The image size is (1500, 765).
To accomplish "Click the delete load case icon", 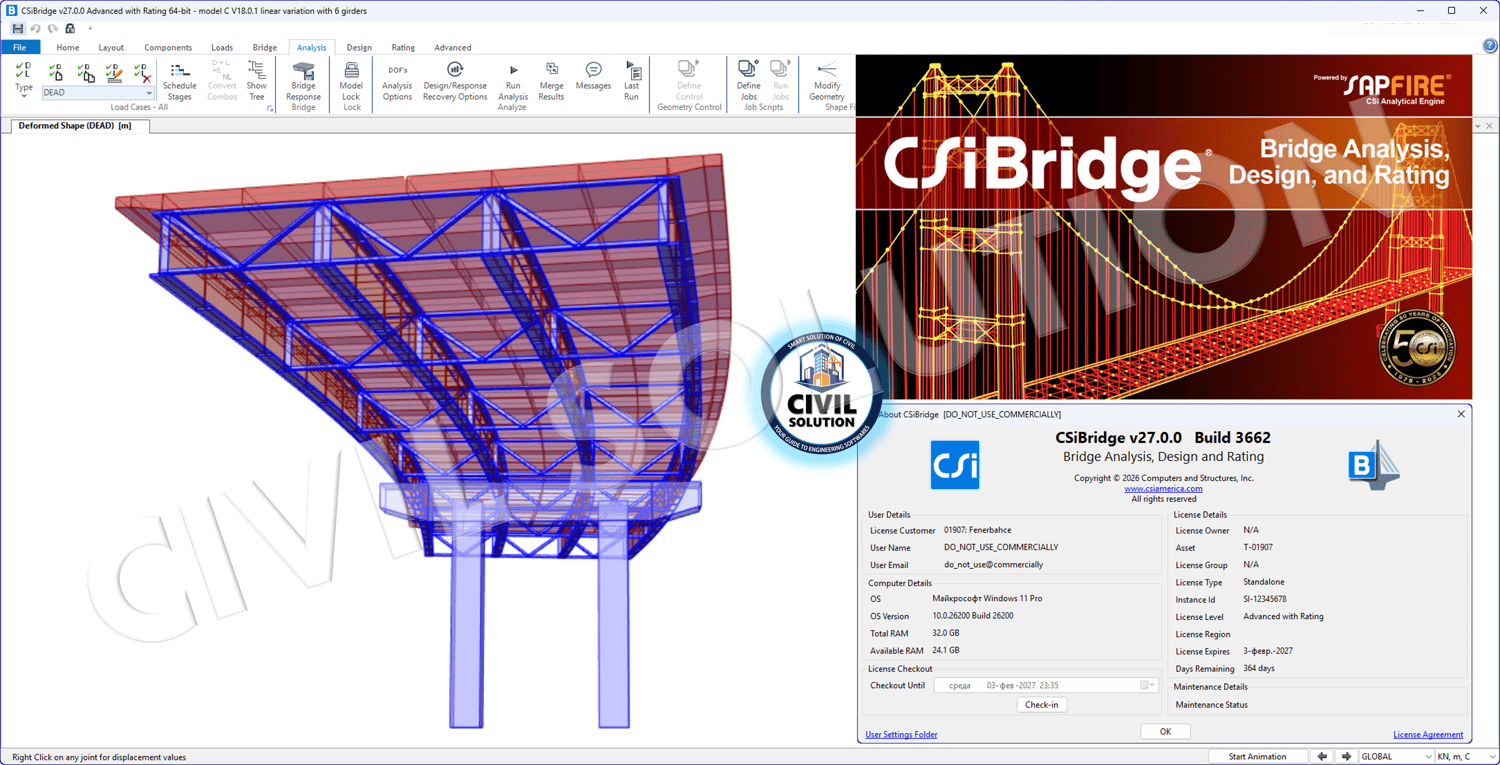I will pos(142,72).
